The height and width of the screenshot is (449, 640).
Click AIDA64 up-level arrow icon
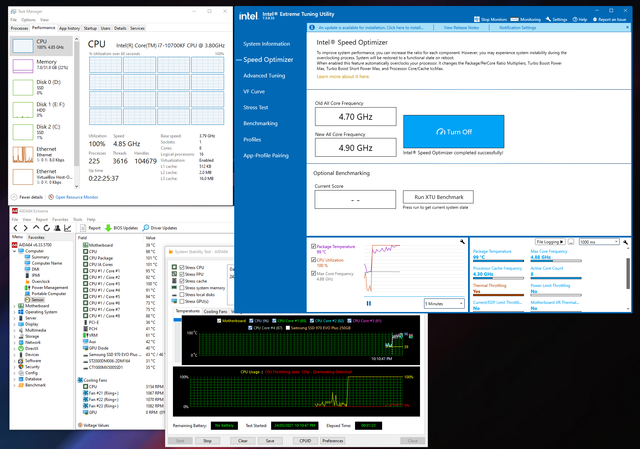(36, 227)
